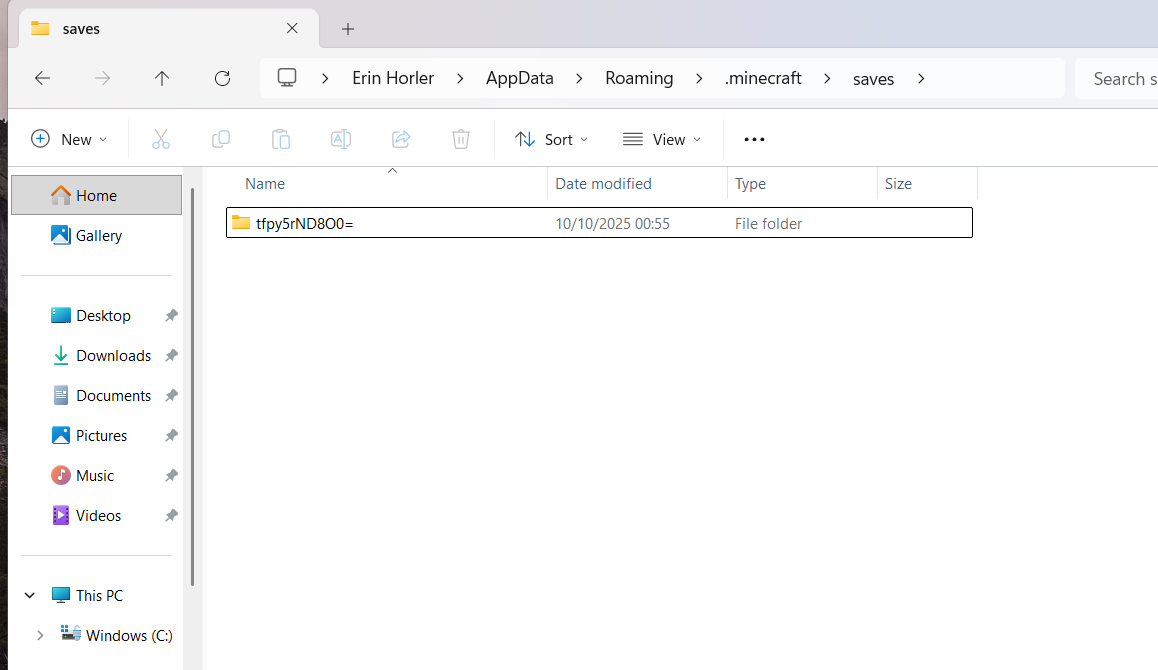This screenshot has width=1158, height=670.
Task: Click the Rename icon in toolbar
Action: pyautogui.click(x=341, y=139)
